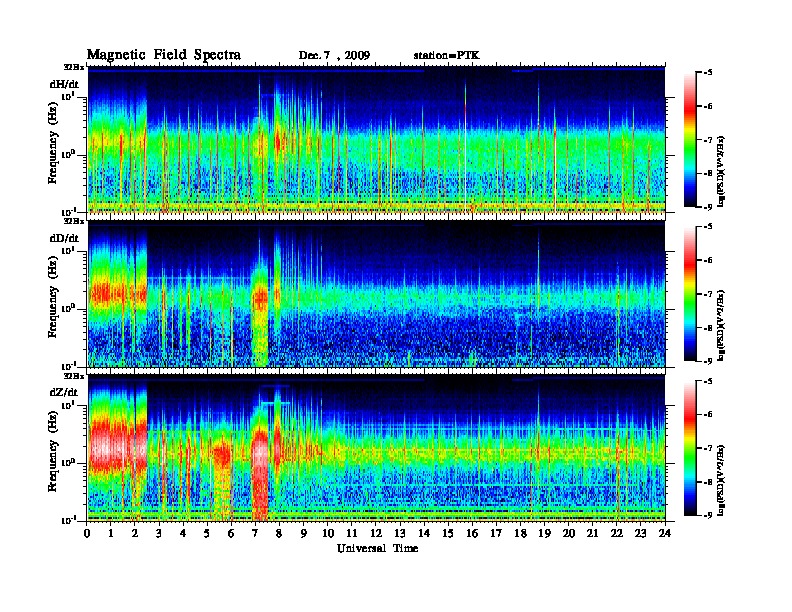Image resolution: width=792 pixels, height=612 pixels.
Task: Click the hour "23" tick label on the time axis
Action: (640, 533)
